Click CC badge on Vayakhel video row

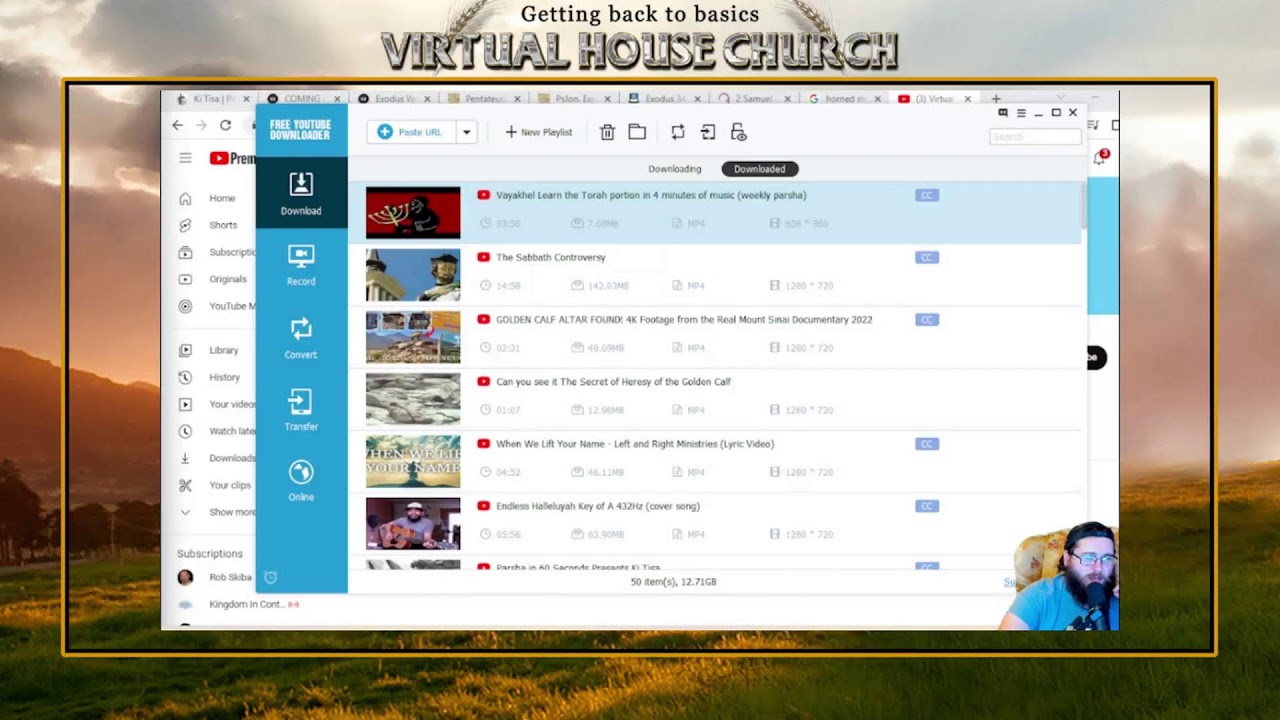tap(927, 195)
